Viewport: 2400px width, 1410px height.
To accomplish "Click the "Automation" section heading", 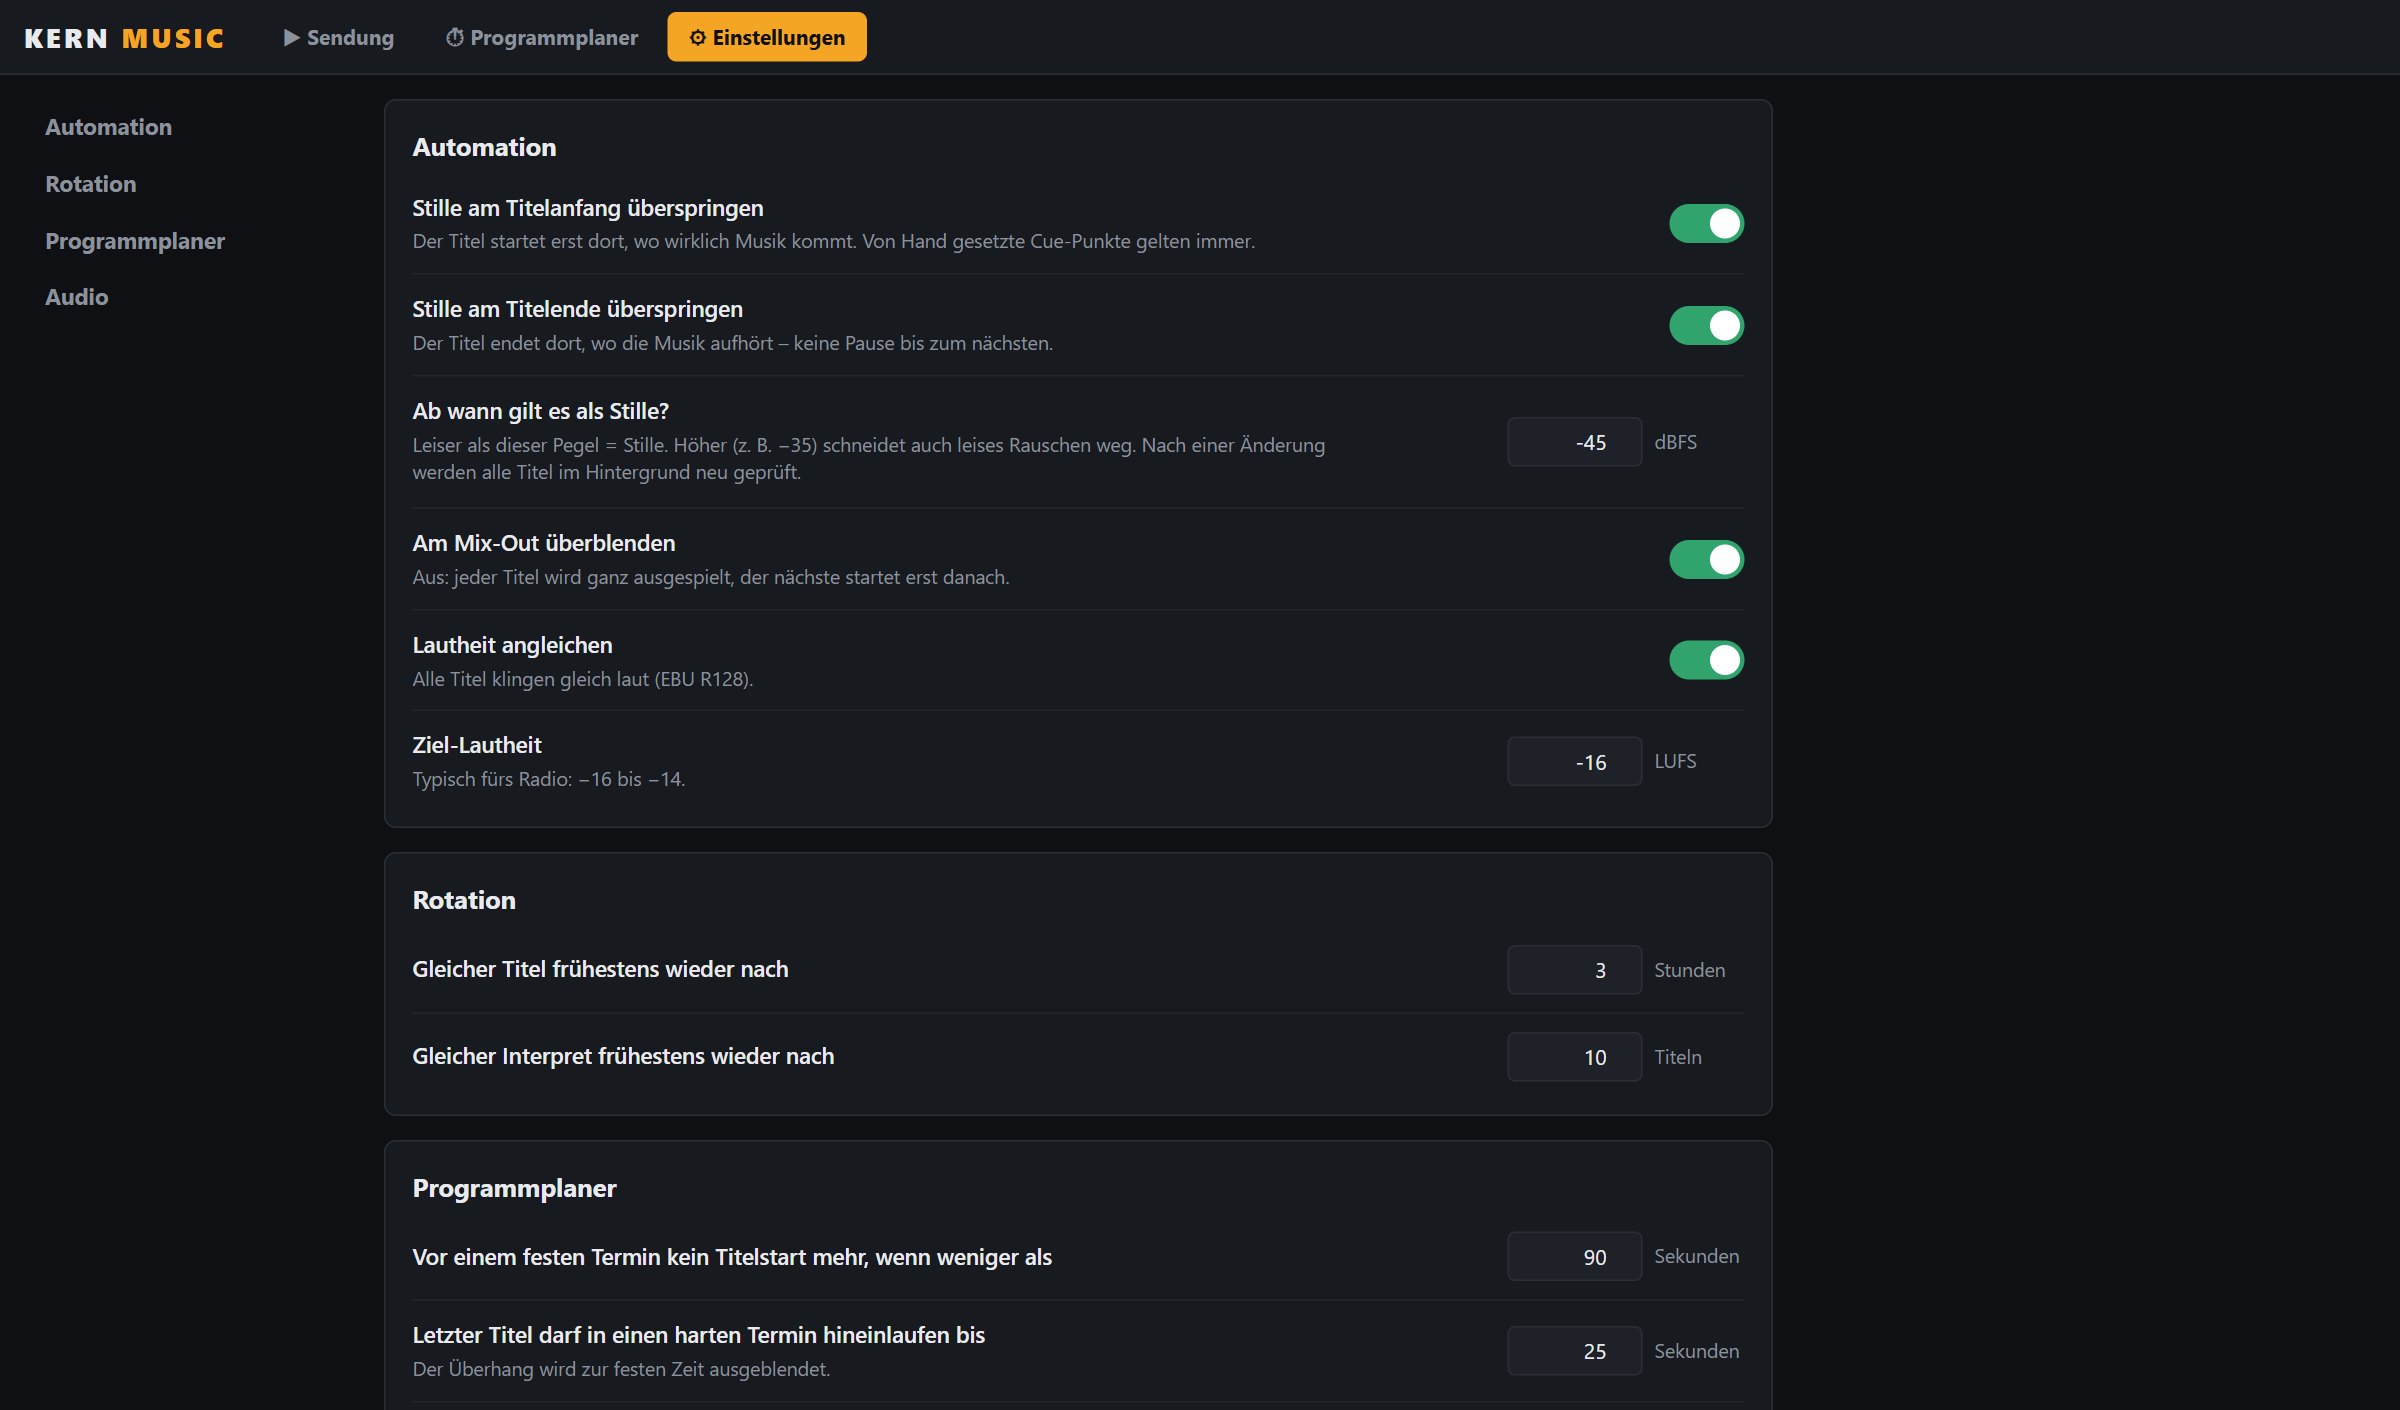I will point(484,147).
